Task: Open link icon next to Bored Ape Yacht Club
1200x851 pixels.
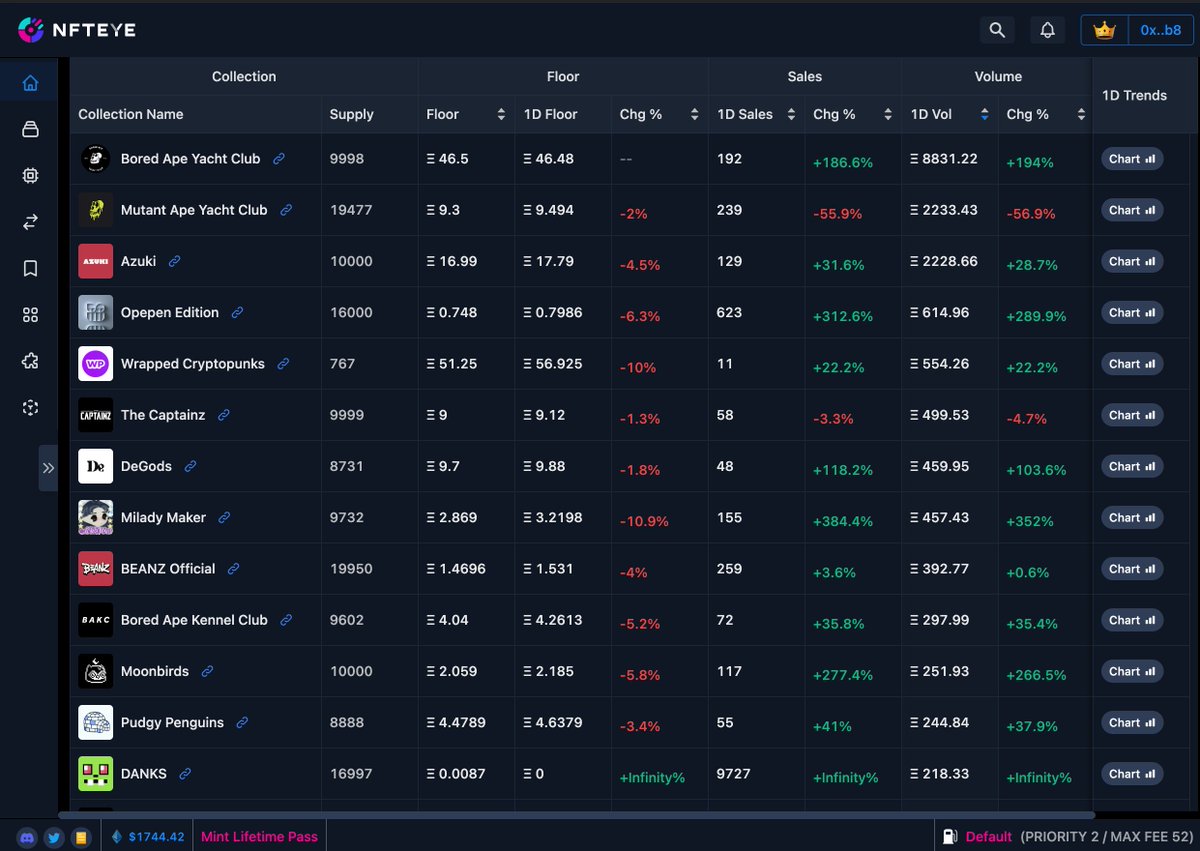Action: coord(279,159)
